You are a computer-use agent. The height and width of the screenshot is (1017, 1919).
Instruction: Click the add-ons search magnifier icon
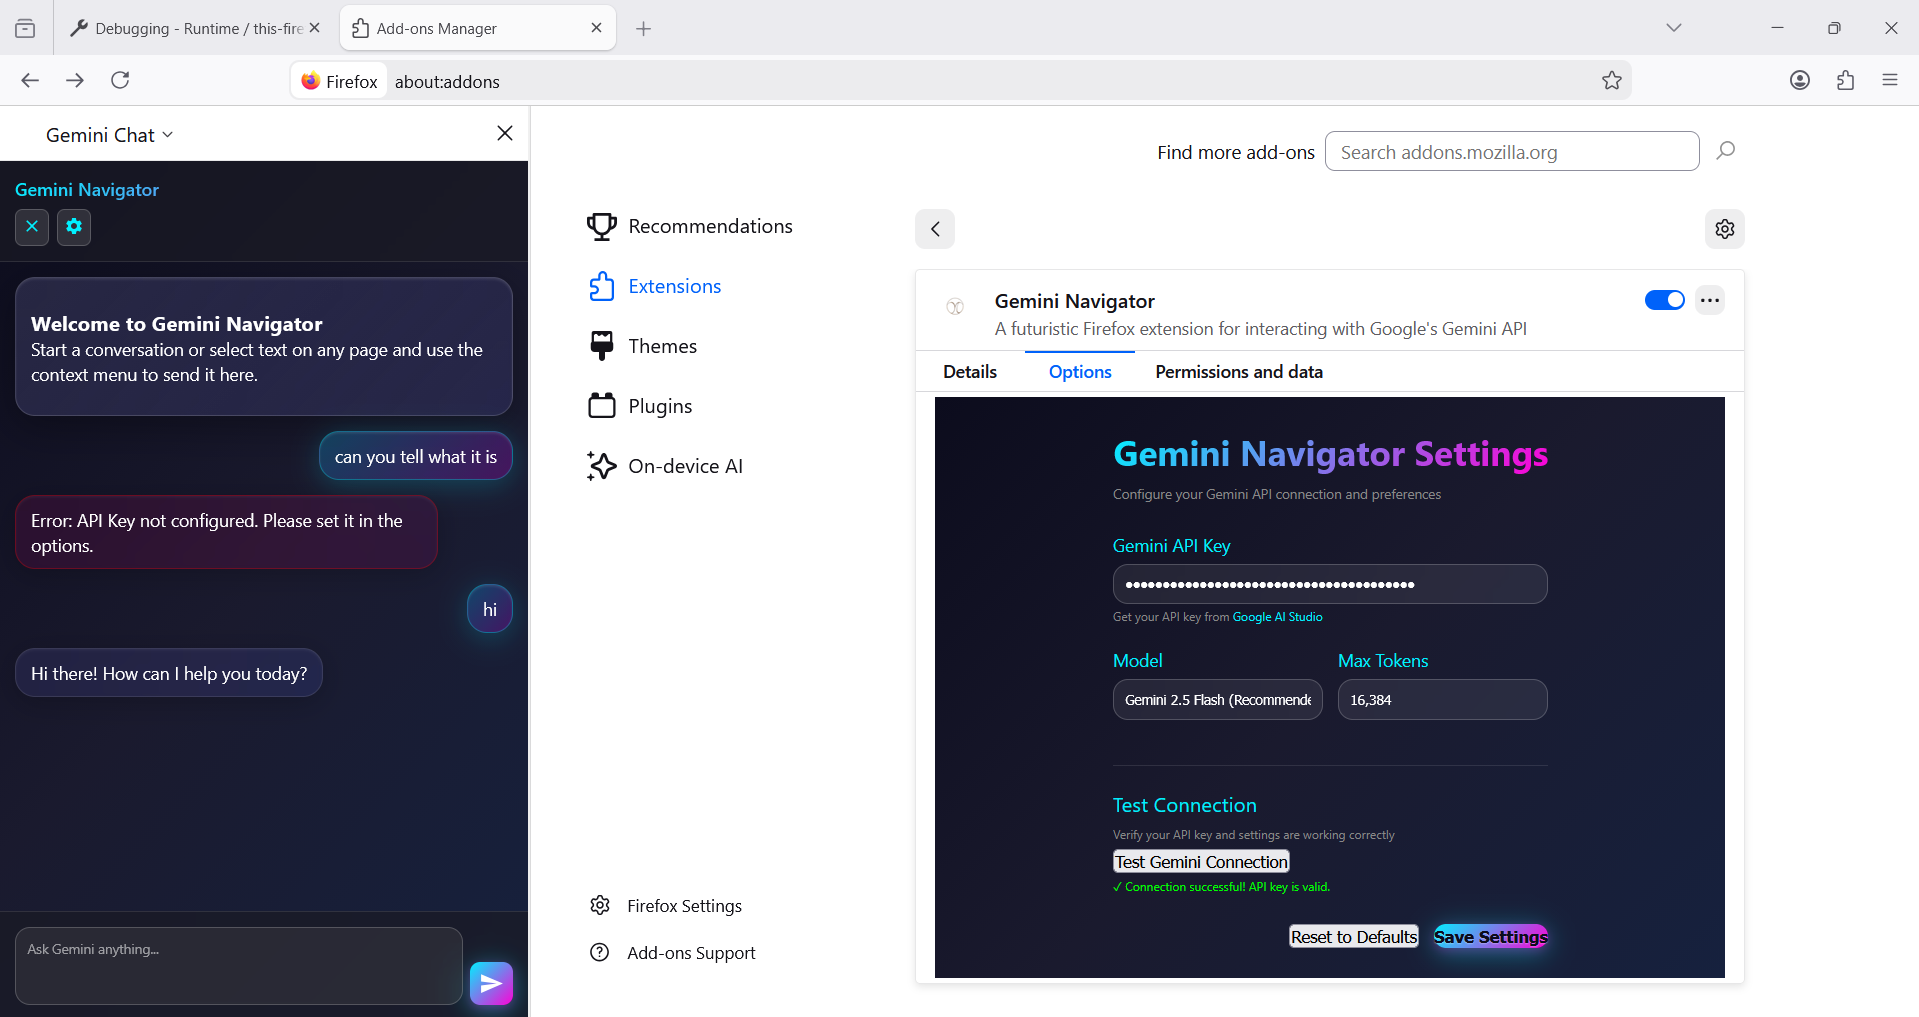pyautogui.click(x=1726, y=151)
